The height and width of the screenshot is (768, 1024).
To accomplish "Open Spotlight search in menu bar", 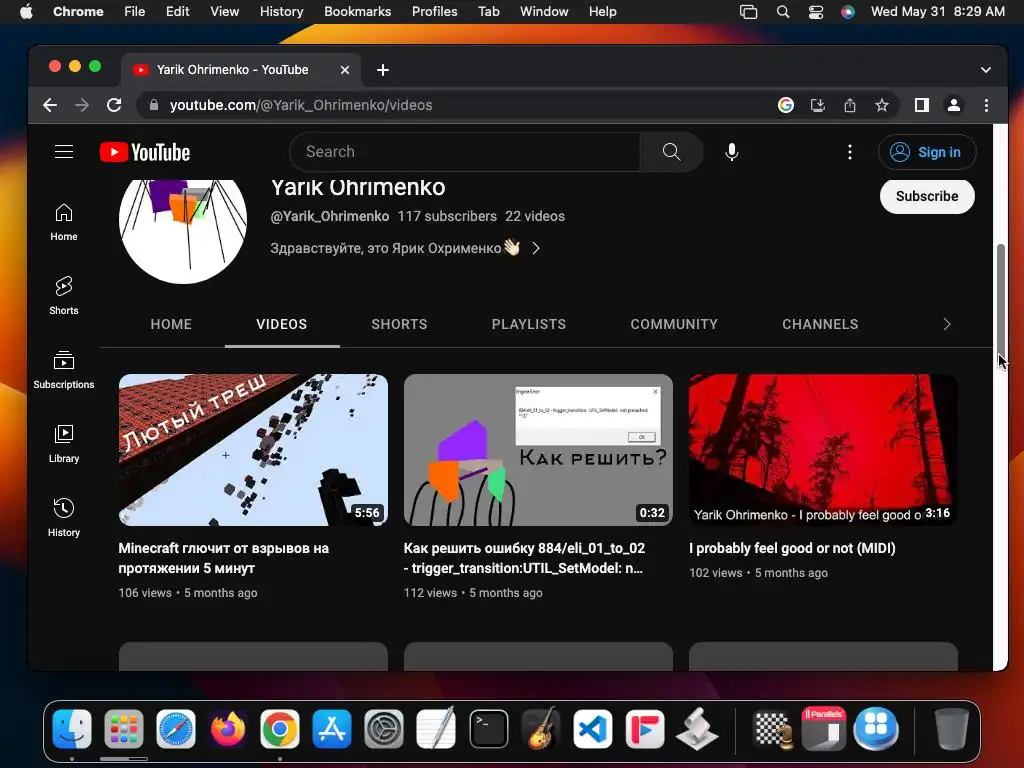I will 782,12.
